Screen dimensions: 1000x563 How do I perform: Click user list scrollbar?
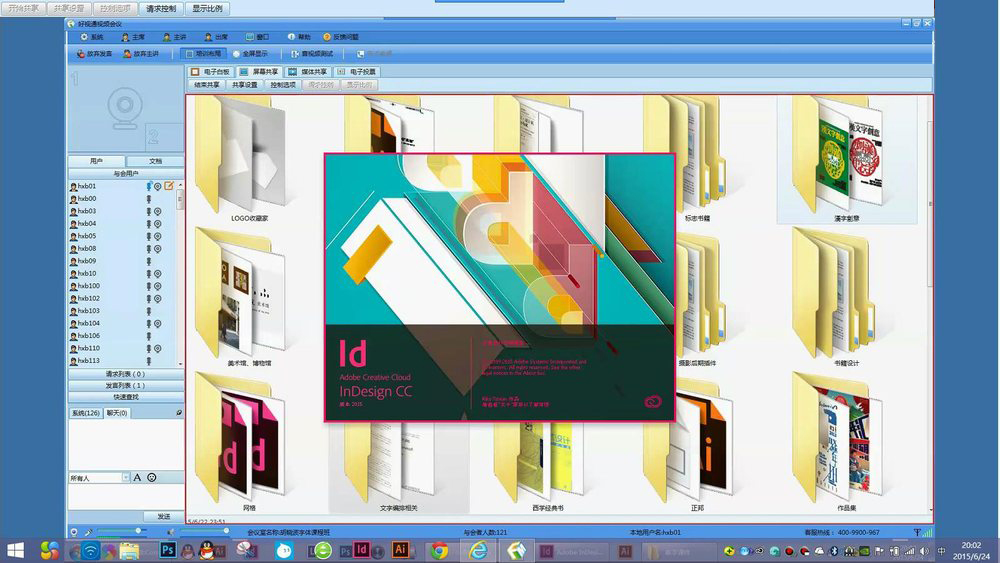click(x=180, y=199)
